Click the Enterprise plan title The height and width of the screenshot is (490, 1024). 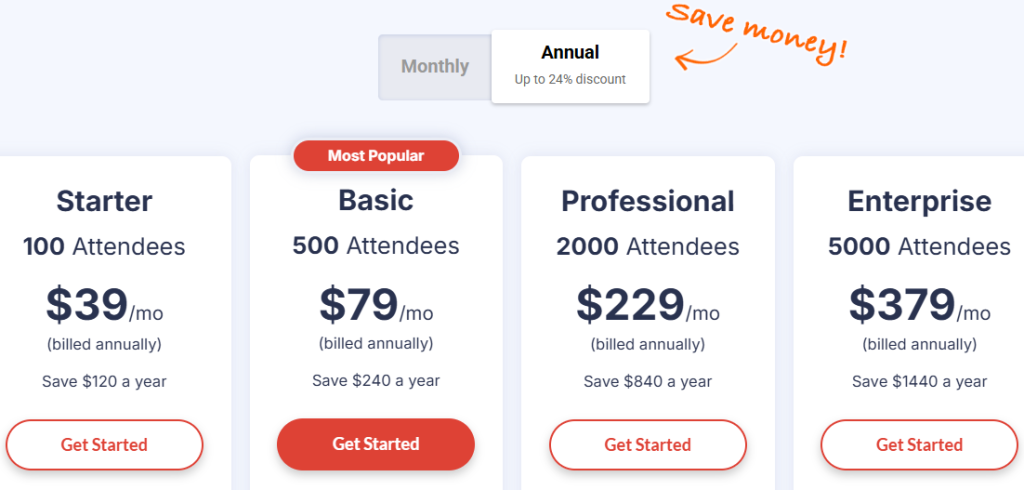click(x=920, y=201)
